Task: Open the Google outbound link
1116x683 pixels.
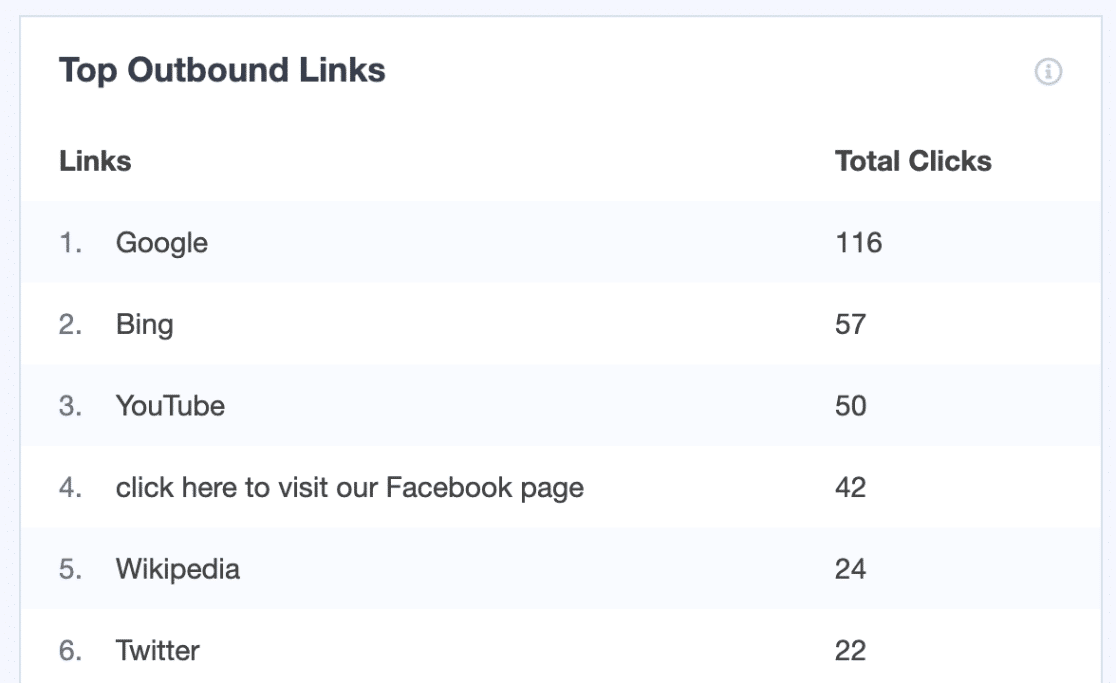Action: (162, 243)
